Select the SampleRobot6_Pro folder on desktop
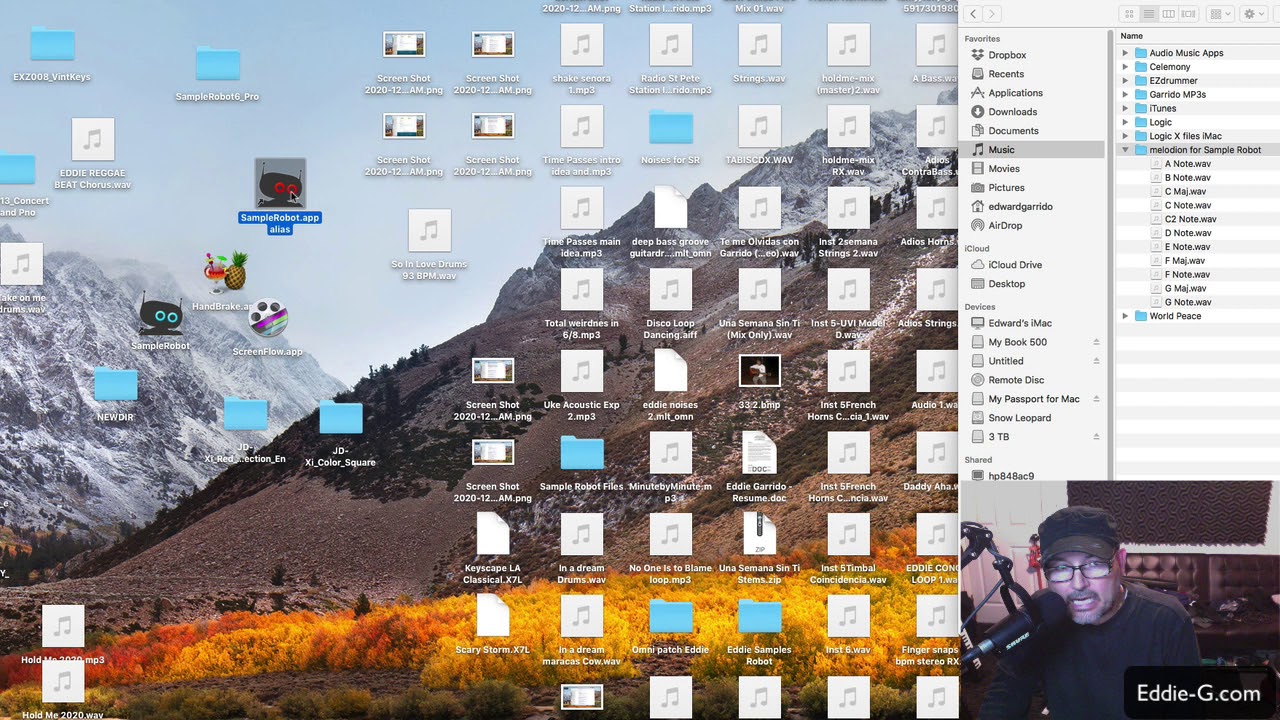Image resolution: width=1280 pixels, height=720 pixels. [217, 64]
